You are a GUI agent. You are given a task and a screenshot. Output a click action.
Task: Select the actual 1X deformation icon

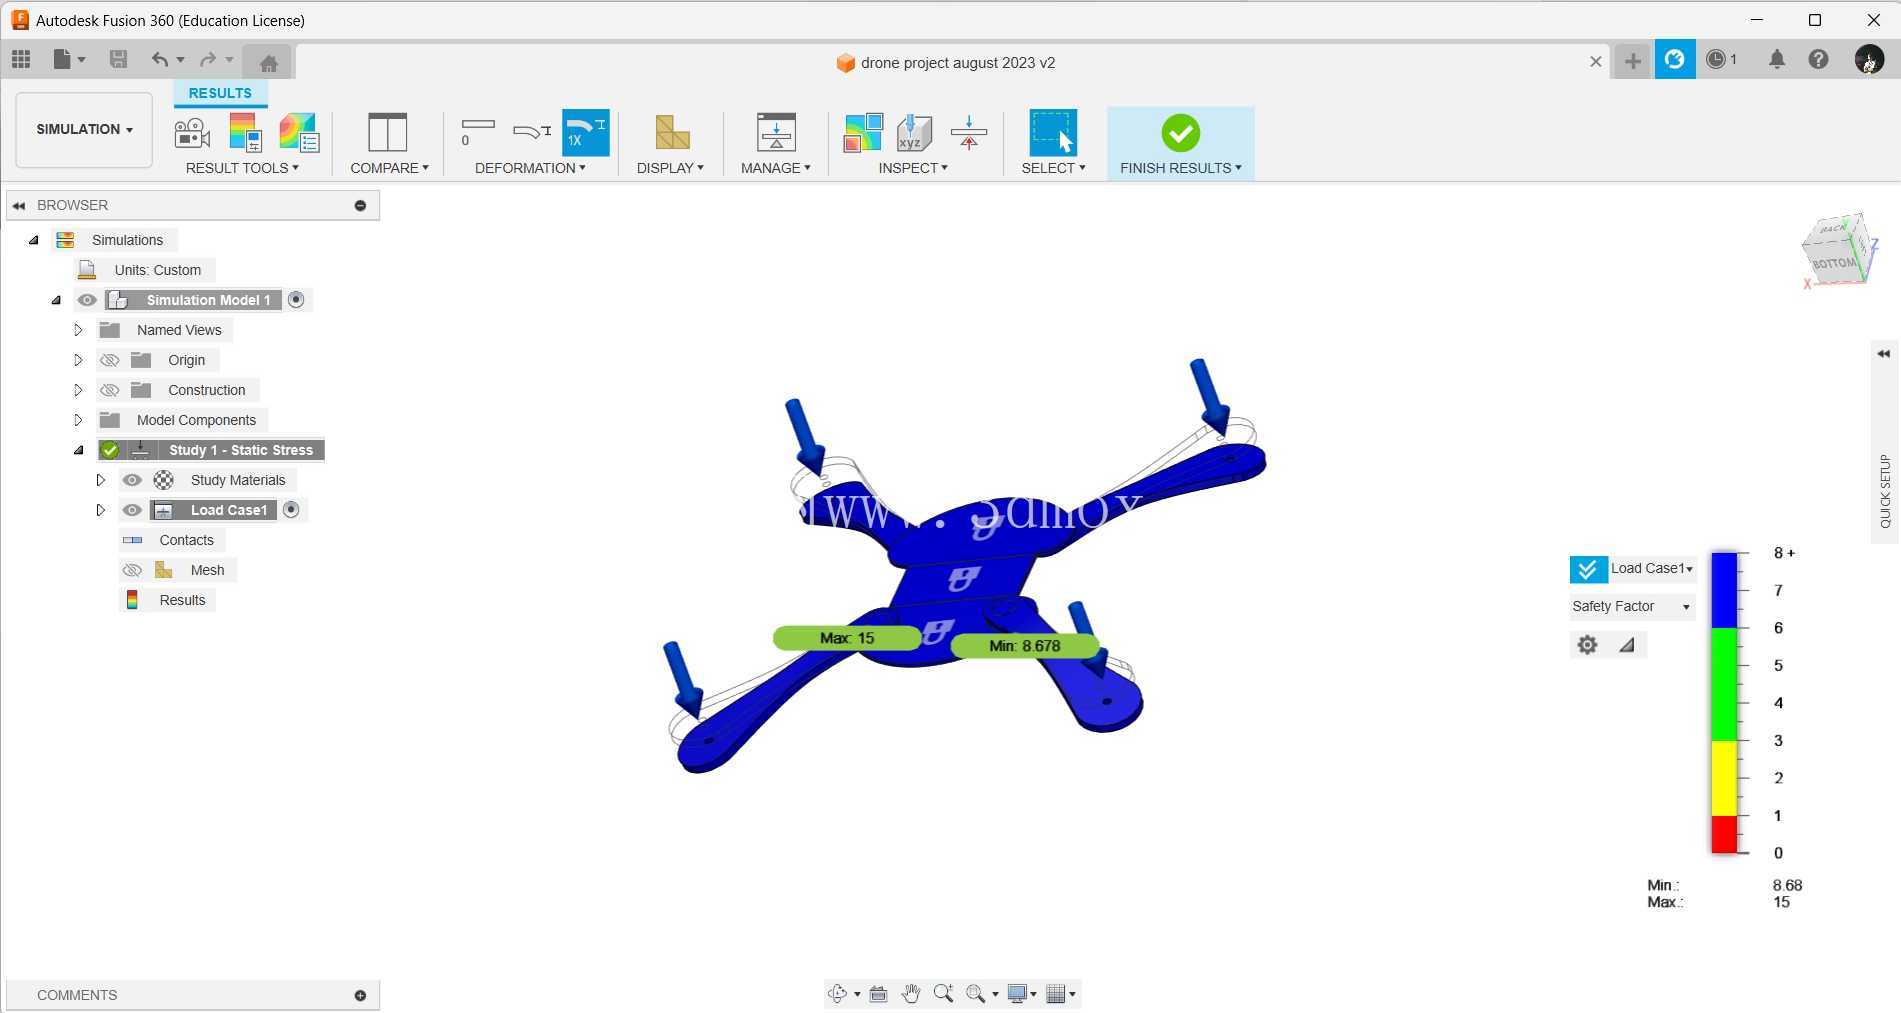[x=586, y=132]
